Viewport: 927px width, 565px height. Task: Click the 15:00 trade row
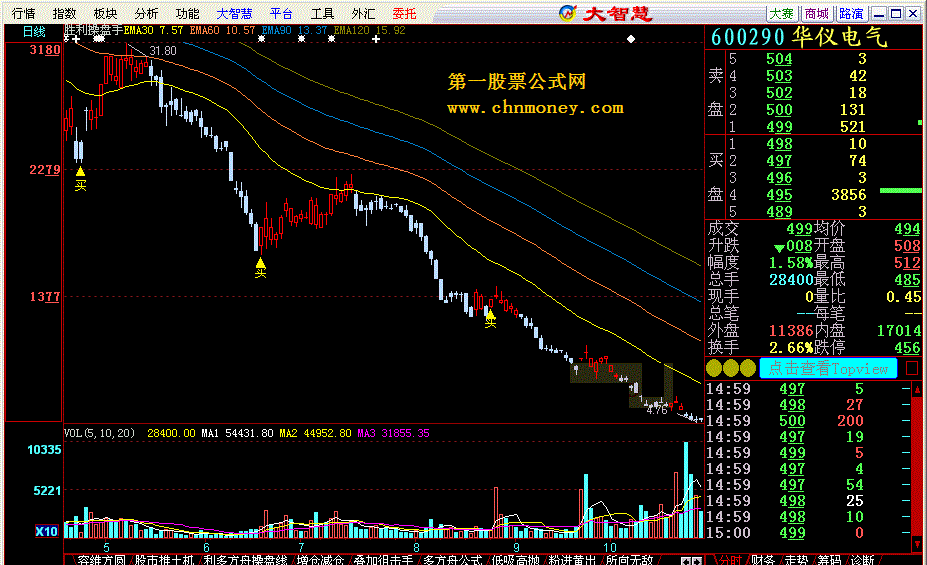click(x=808, y=532)
